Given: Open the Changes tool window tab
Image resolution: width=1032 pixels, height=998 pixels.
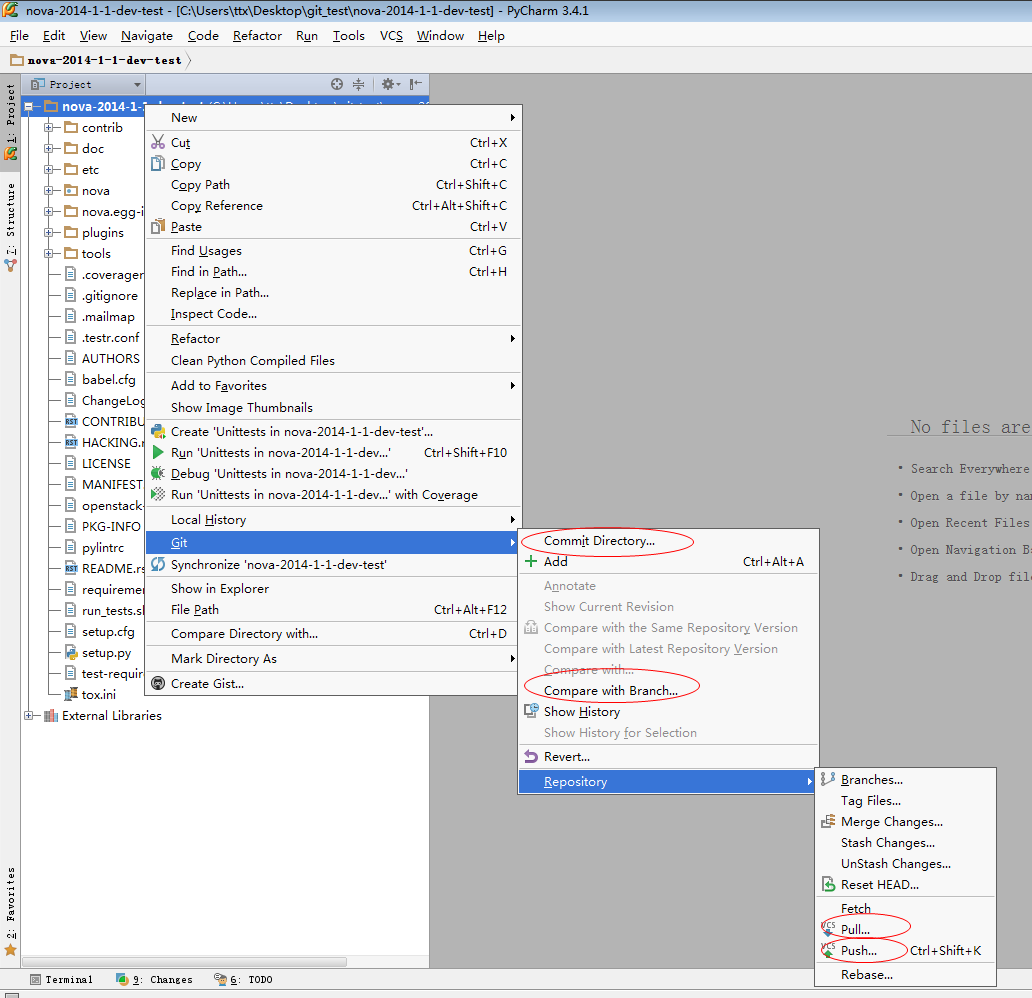Looking at the screenshot, I should click(155, 980).
